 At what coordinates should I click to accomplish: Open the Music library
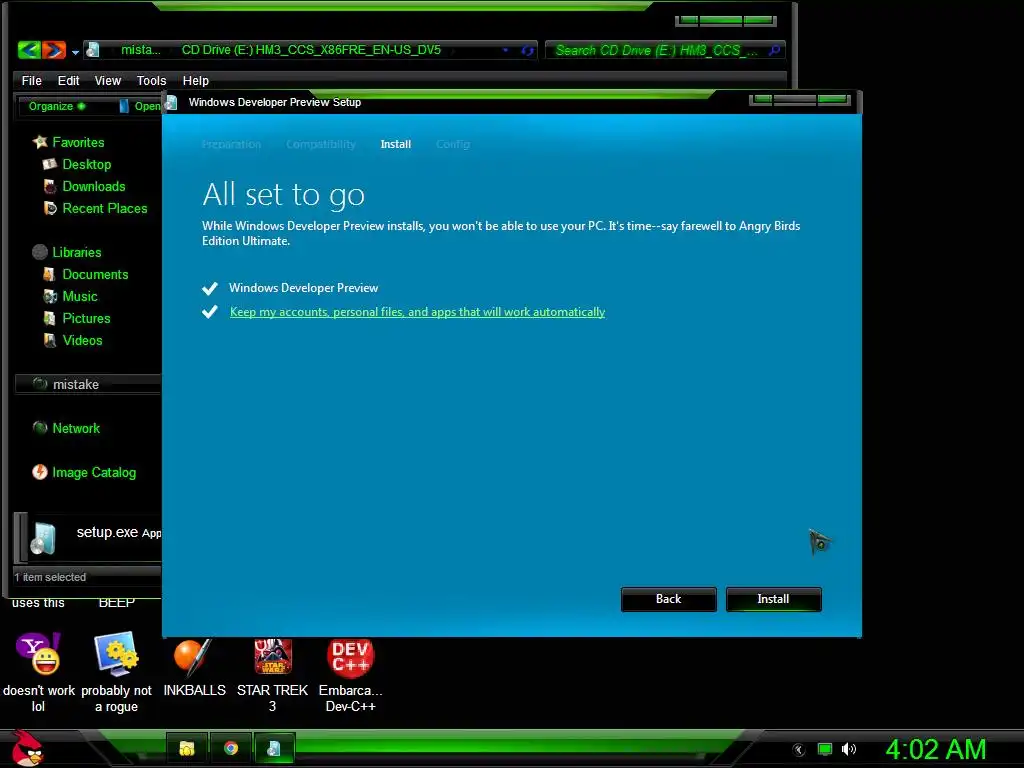pos(80,296)
